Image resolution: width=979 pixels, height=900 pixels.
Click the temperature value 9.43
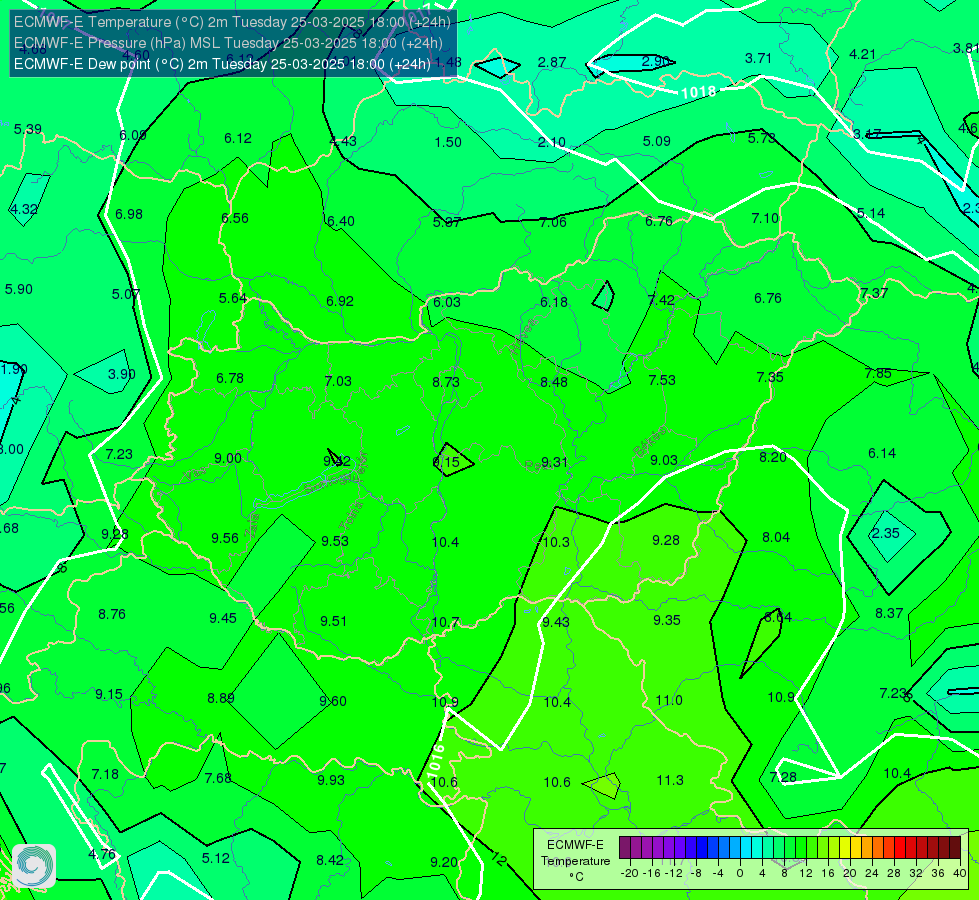pos(555,622)
